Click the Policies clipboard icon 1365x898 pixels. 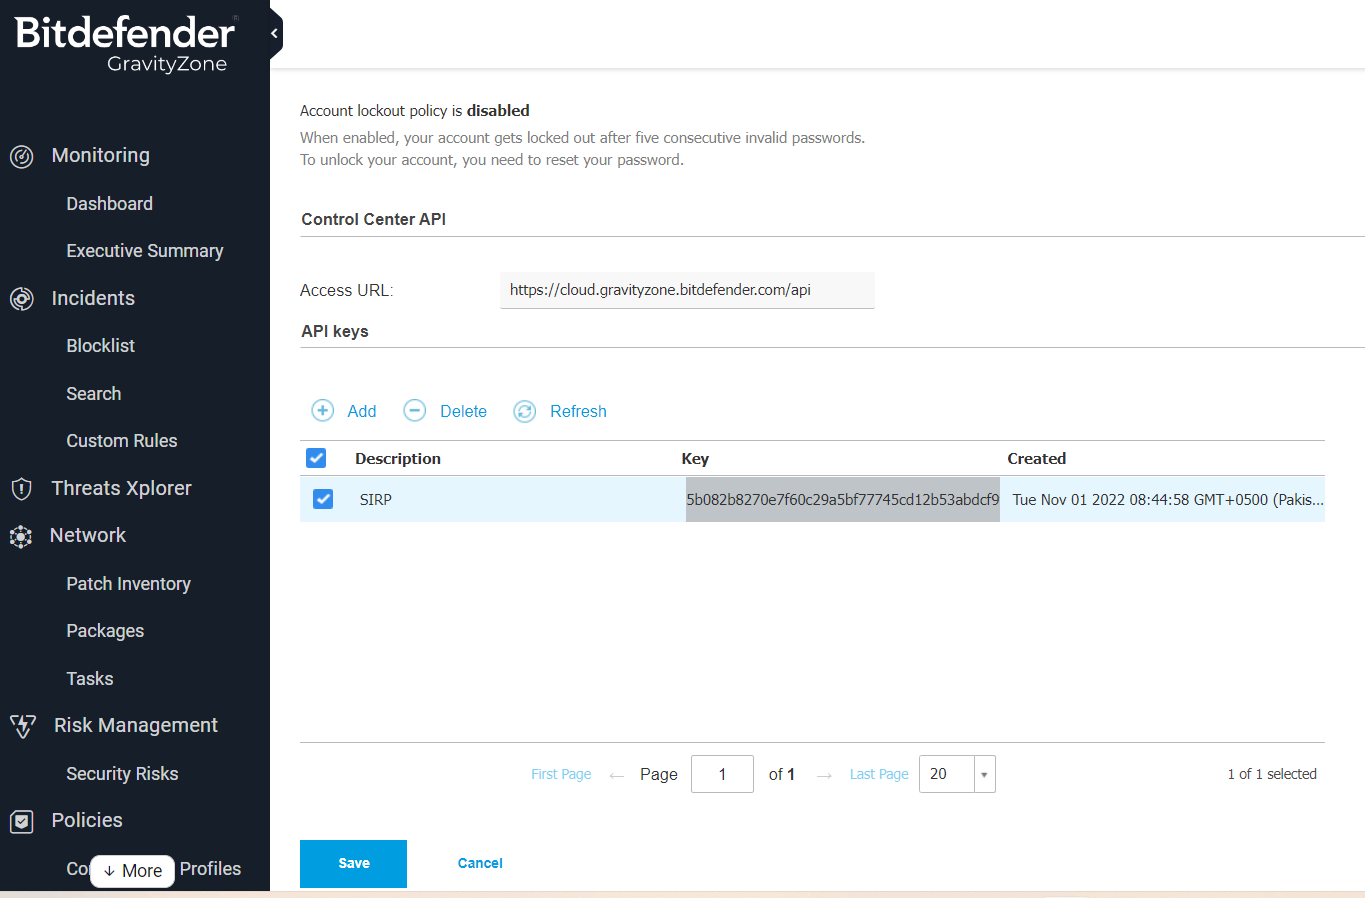(x=22, y=821)
